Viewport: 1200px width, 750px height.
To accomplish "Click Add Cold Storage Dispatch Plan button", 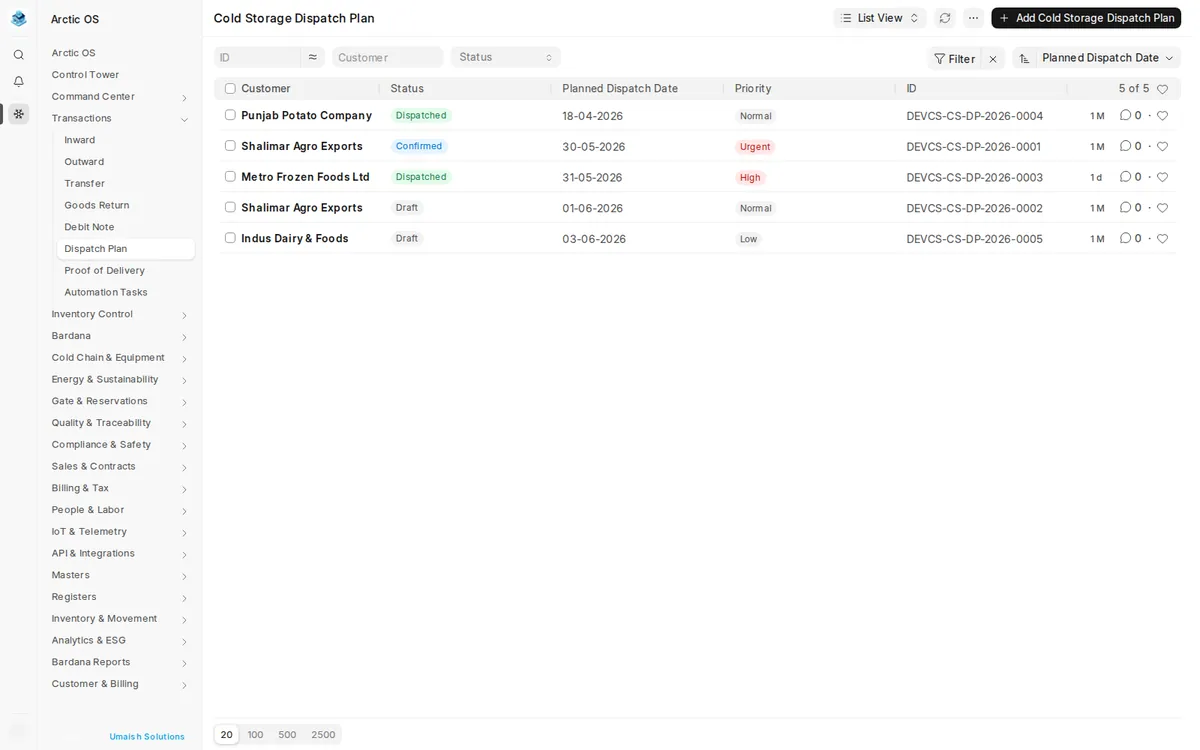I will (1086, 18).
